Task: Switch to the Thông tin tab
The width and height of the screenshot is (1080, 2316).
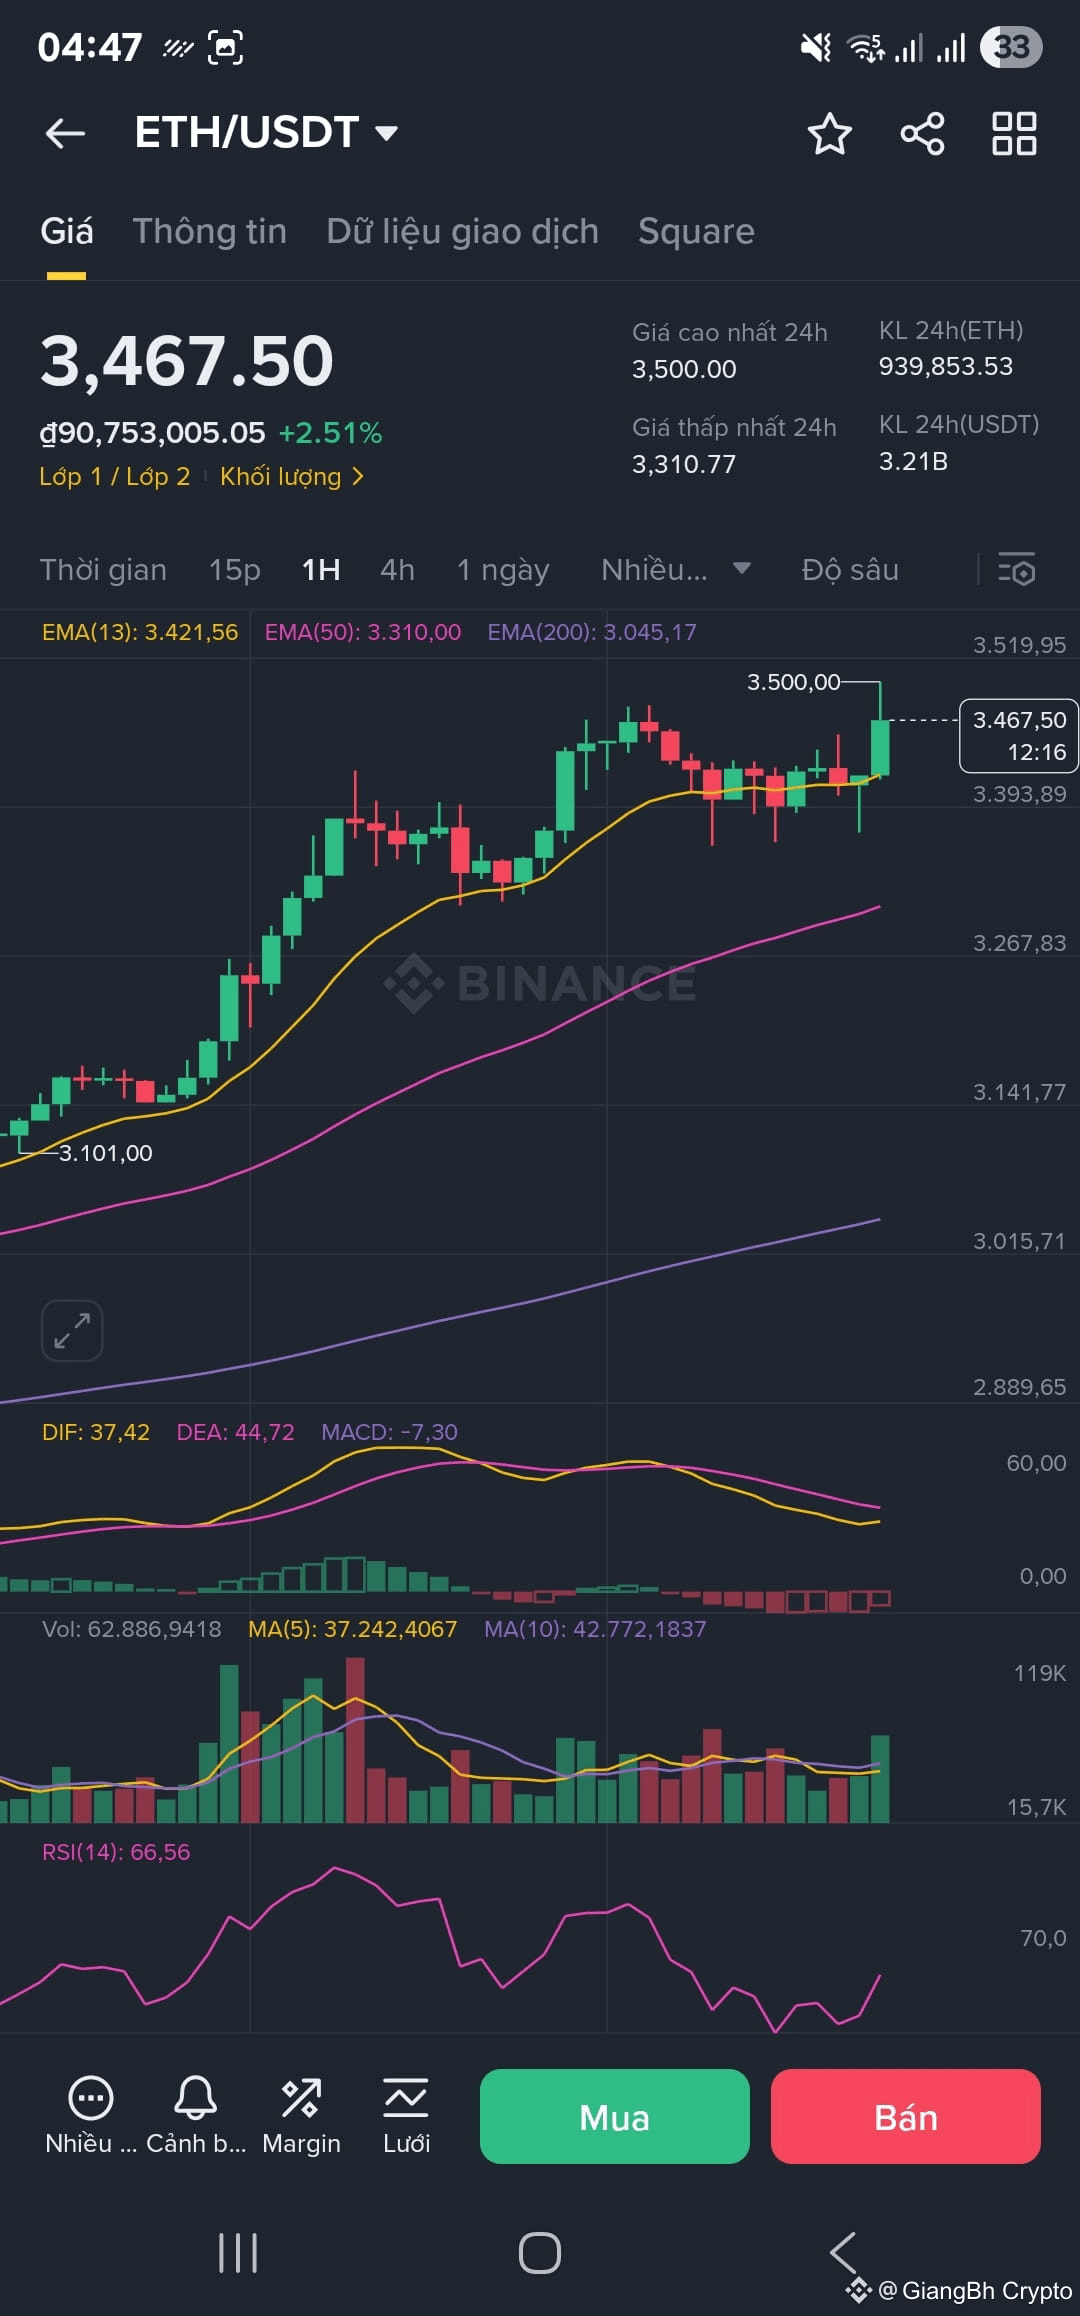Action: coord(210,232)
